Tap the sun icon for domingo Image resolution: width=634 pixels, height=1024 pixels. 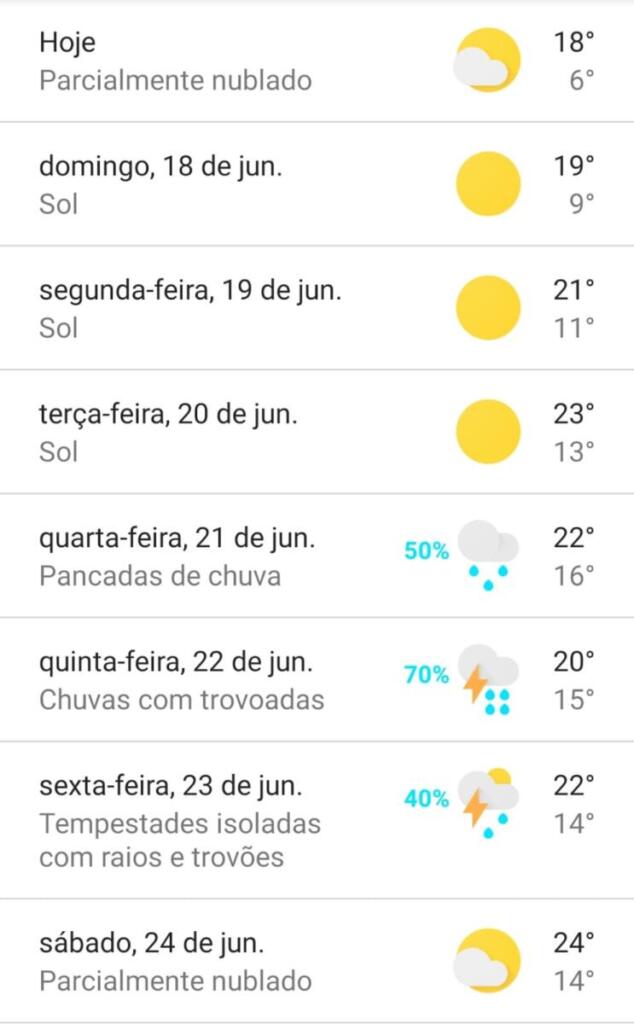[x=488, y=184]
